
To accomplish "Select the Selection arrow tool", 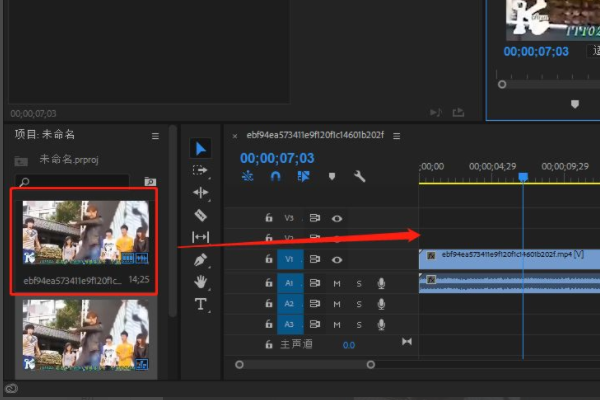I will pos(200,149).
